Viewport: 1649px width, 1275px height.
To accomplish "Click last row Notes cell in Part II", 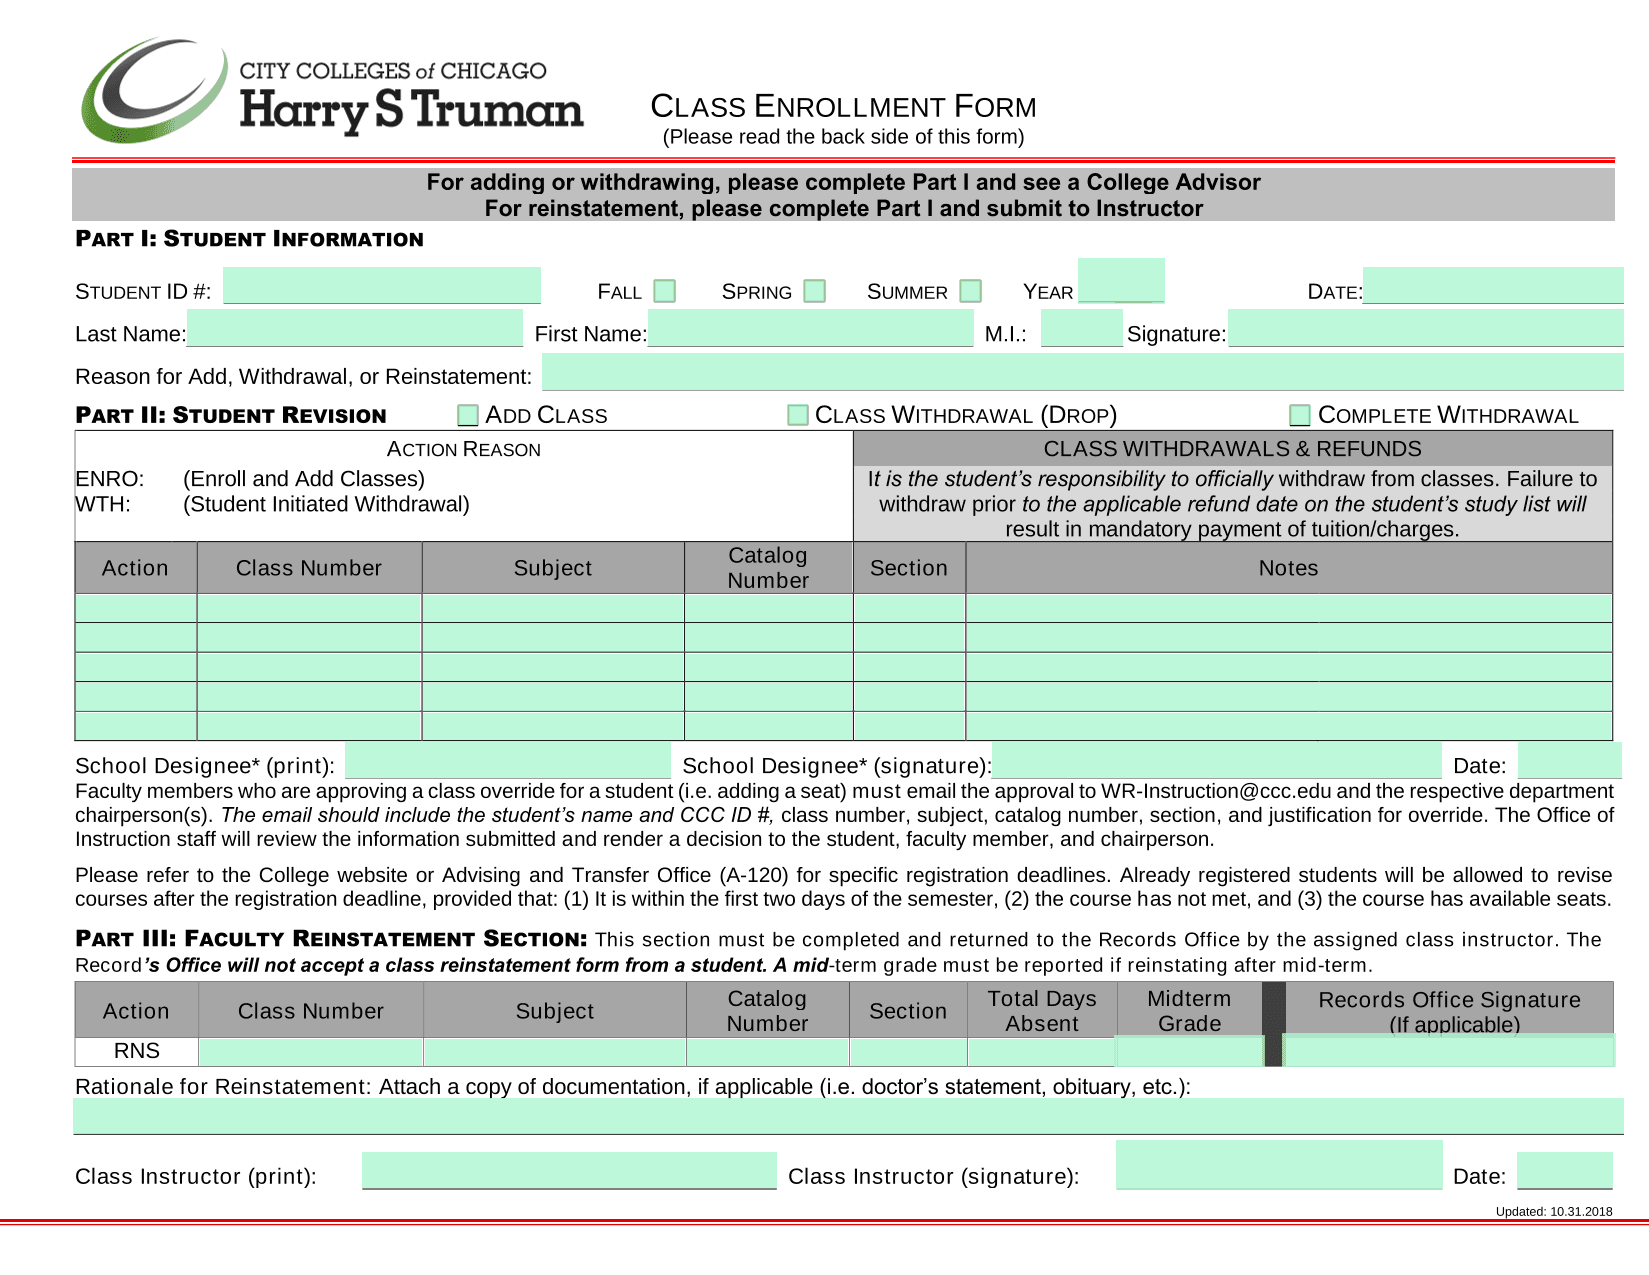I will 1289,726.
